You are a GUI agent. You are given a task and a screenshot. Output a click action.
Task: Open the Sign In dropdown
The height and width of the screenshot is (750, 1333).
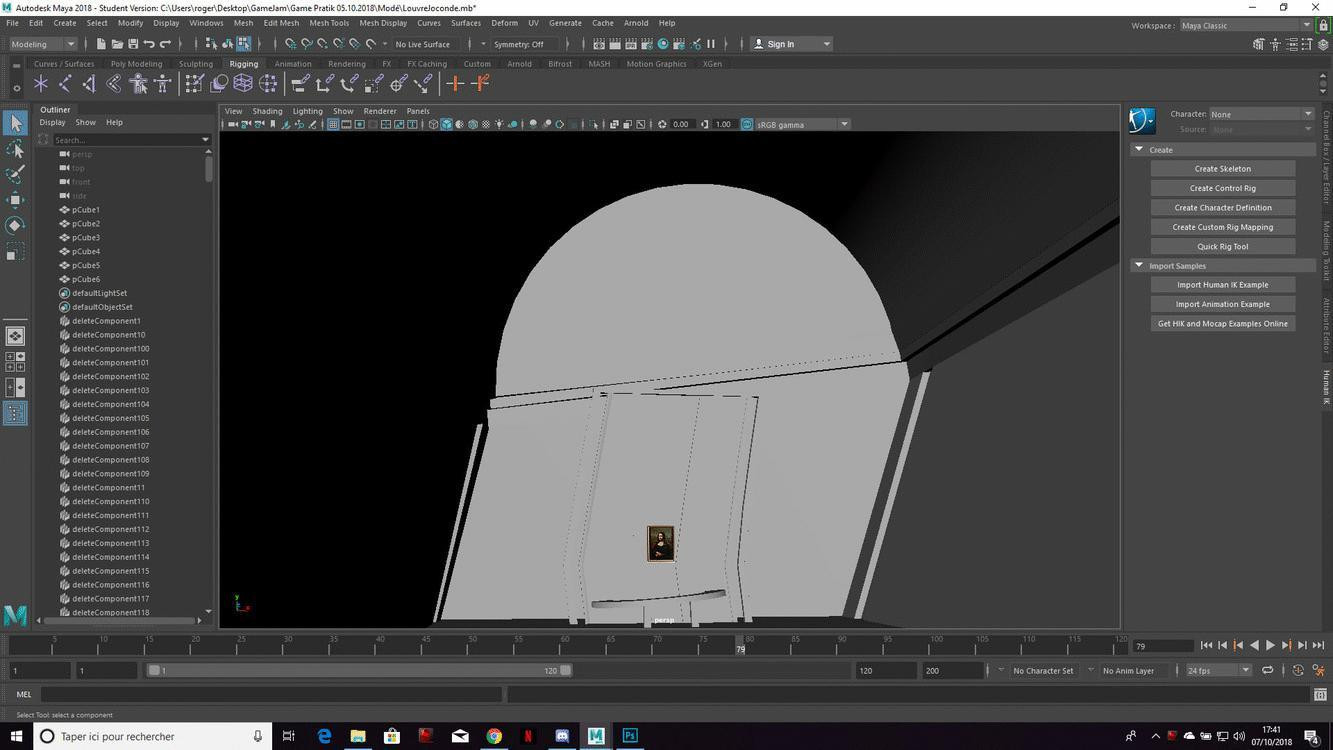[x=791, y=44]
